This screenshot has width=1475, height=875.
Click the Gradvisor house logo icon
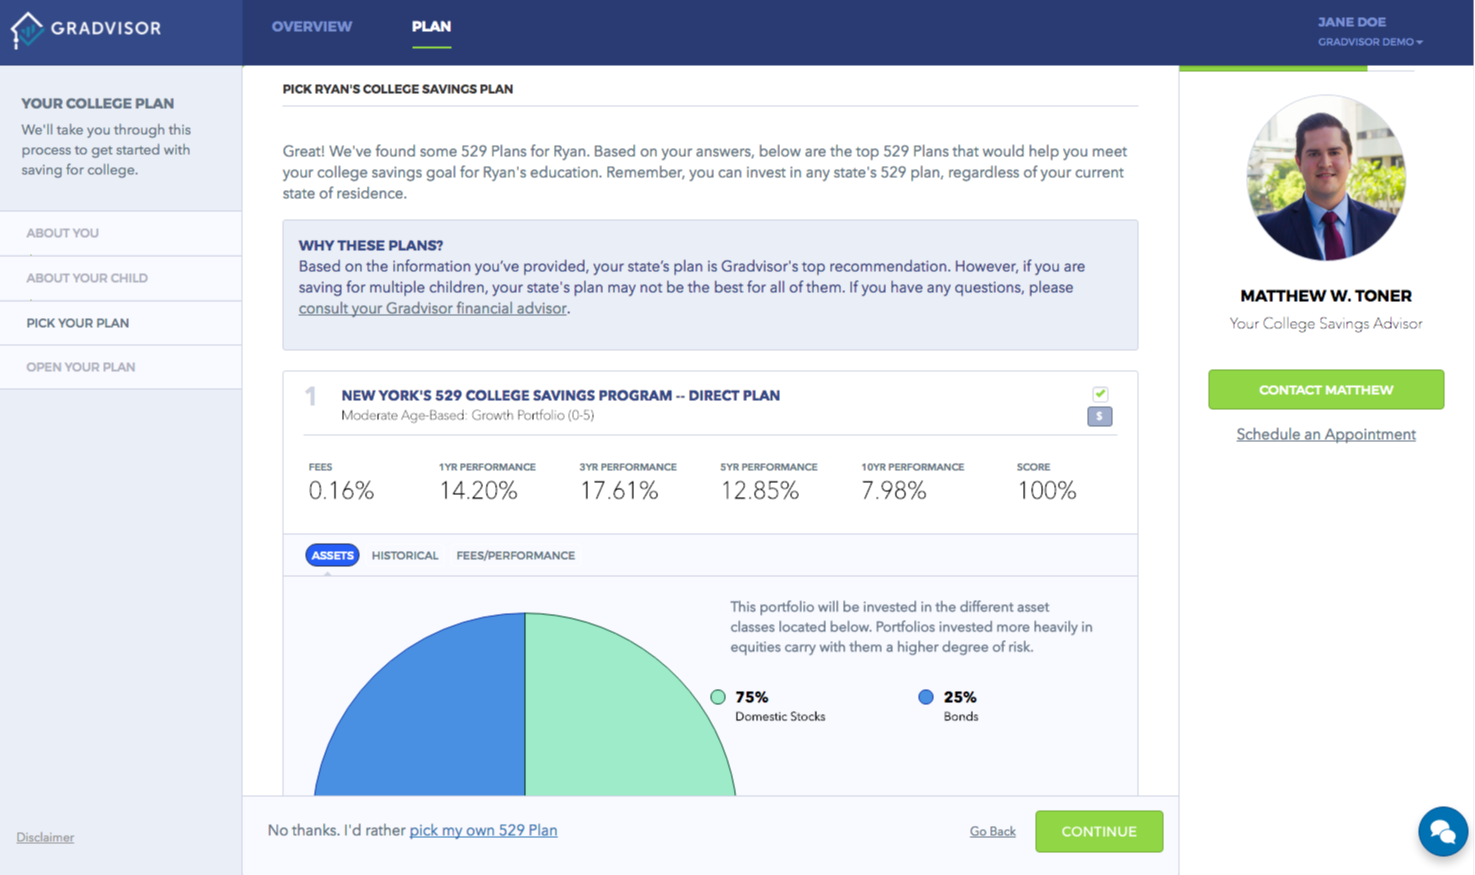pos(27,29)
